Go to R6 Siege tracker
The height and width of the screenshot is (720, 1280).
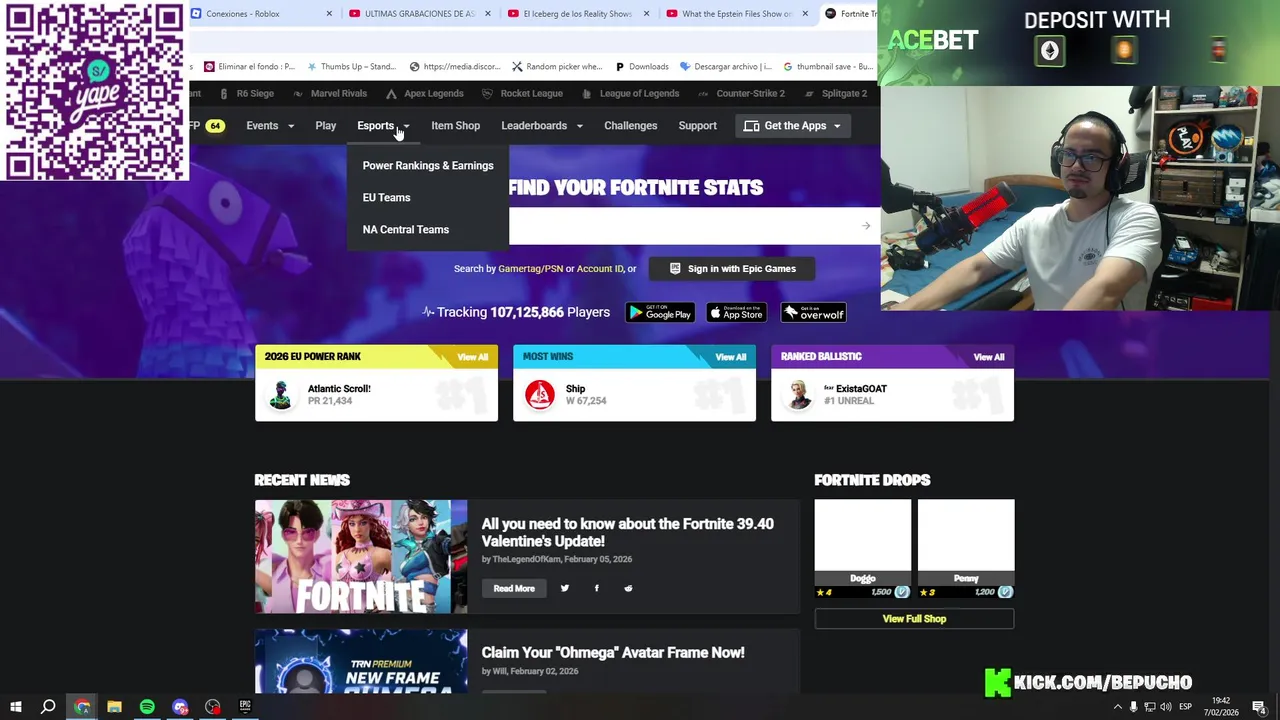tap(246, 94)
